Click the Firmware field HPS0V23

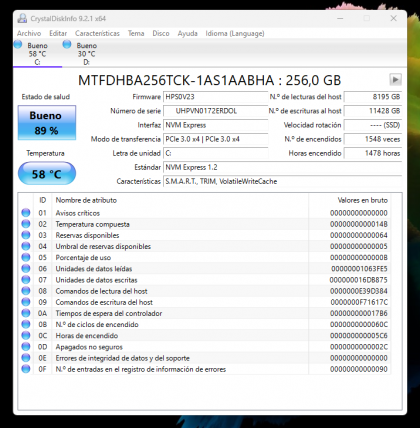coord(215,97)
